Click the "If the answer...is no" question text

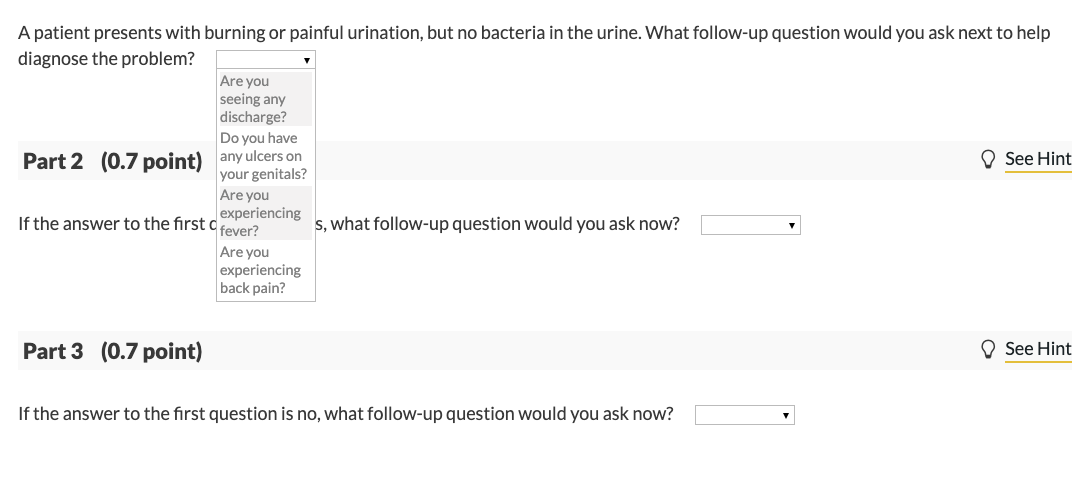[345, 414]
